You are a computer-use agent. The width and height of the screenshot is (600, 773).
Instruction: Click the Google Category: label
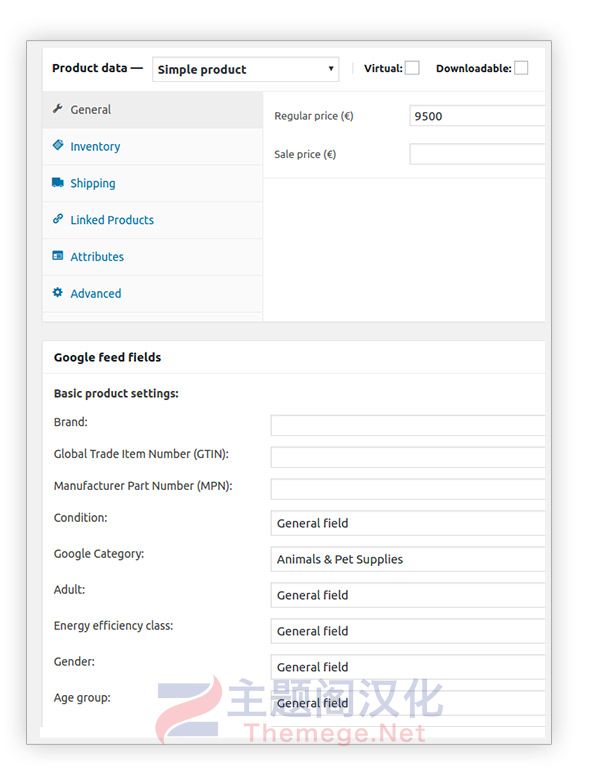(x=99, y=554)
